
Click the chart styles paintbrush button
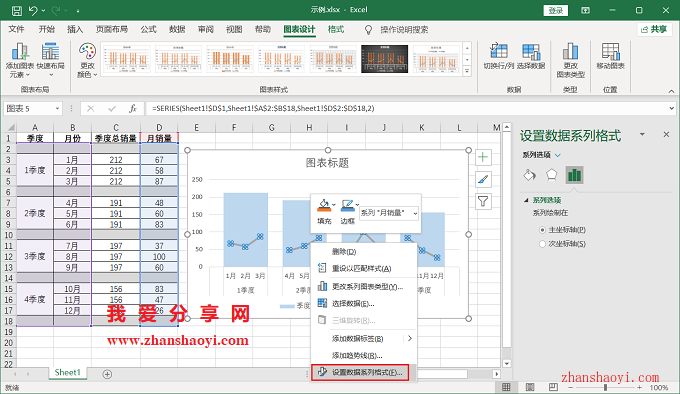tap(483, 179)
